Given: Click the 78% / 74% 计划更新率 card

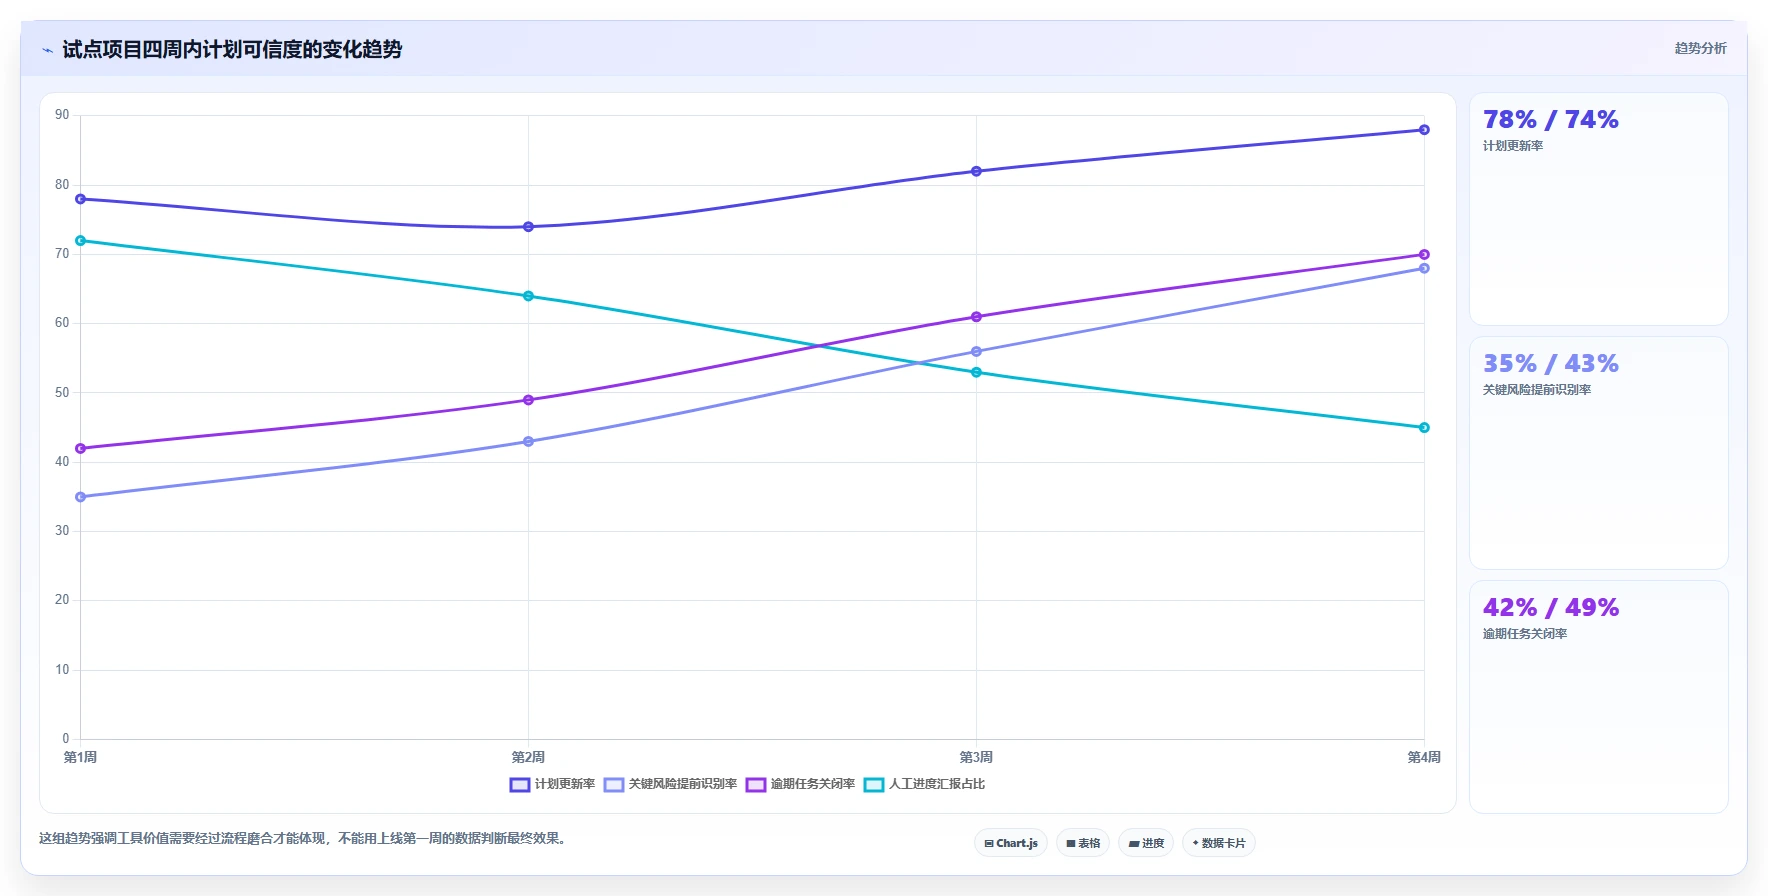Looking at the screenshot, I should click(1598, 209).
